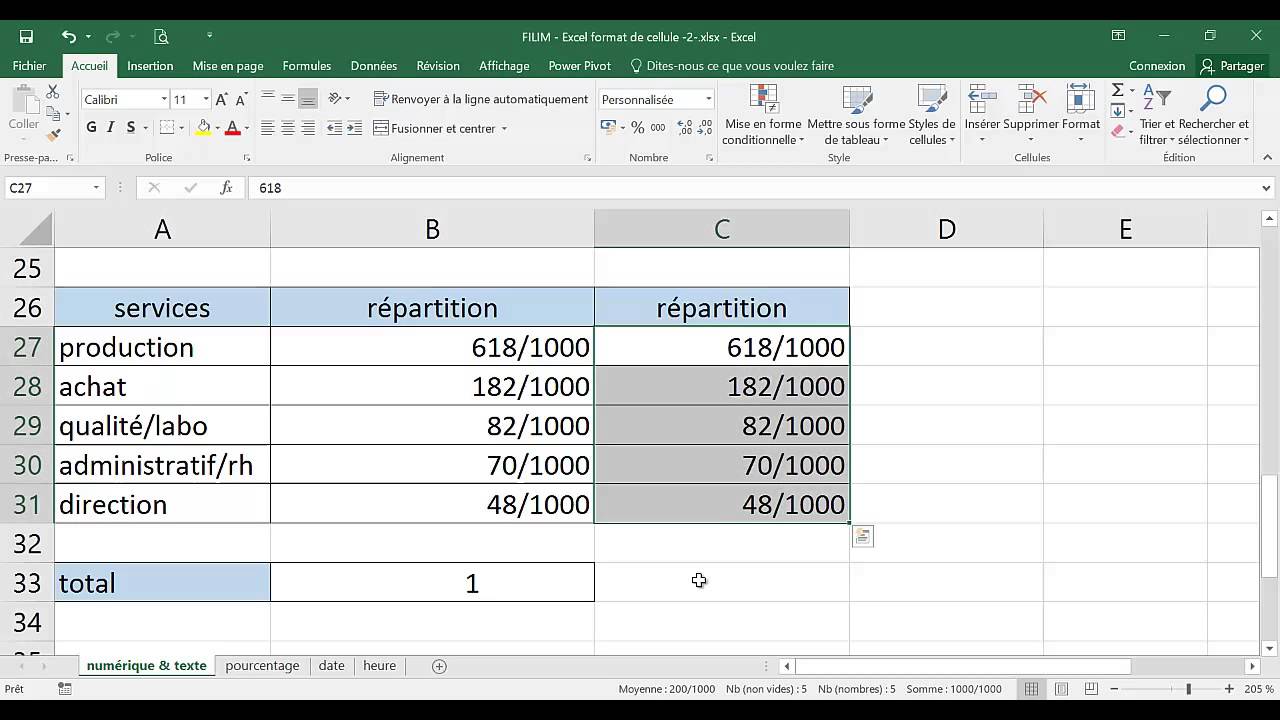Save the workbook using the floppy icon
This screenshot has width=1280, height=720.
click(26, 36)
